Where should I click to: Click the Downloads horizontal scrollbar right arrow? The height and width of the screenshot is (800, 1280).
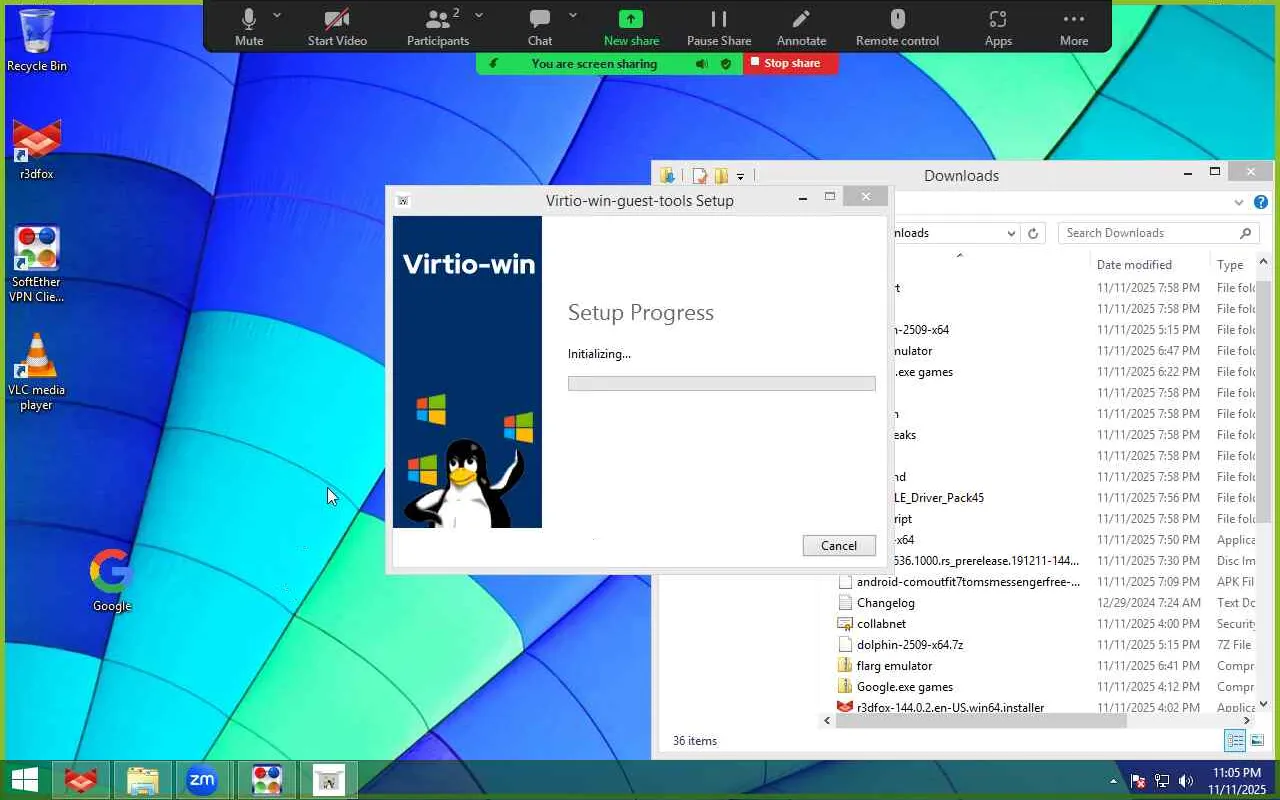coord(1248,720)
